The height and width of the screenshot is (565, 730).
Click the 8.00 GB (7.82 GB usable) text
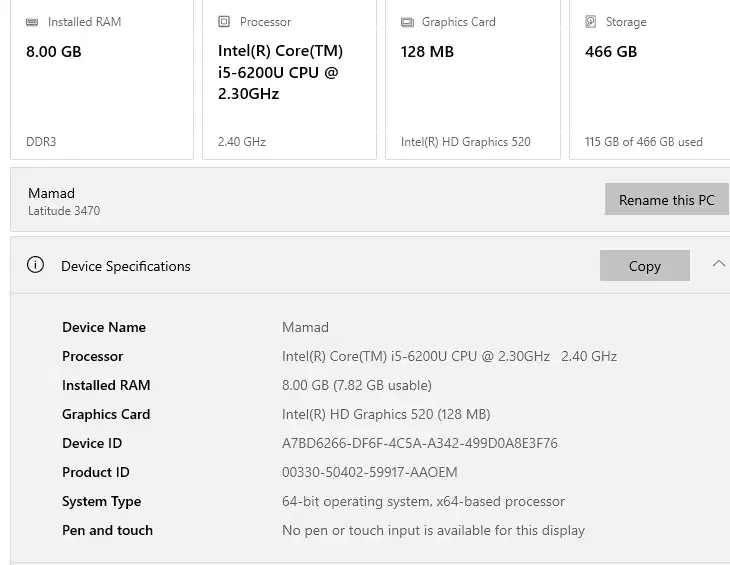pos(356,385)
